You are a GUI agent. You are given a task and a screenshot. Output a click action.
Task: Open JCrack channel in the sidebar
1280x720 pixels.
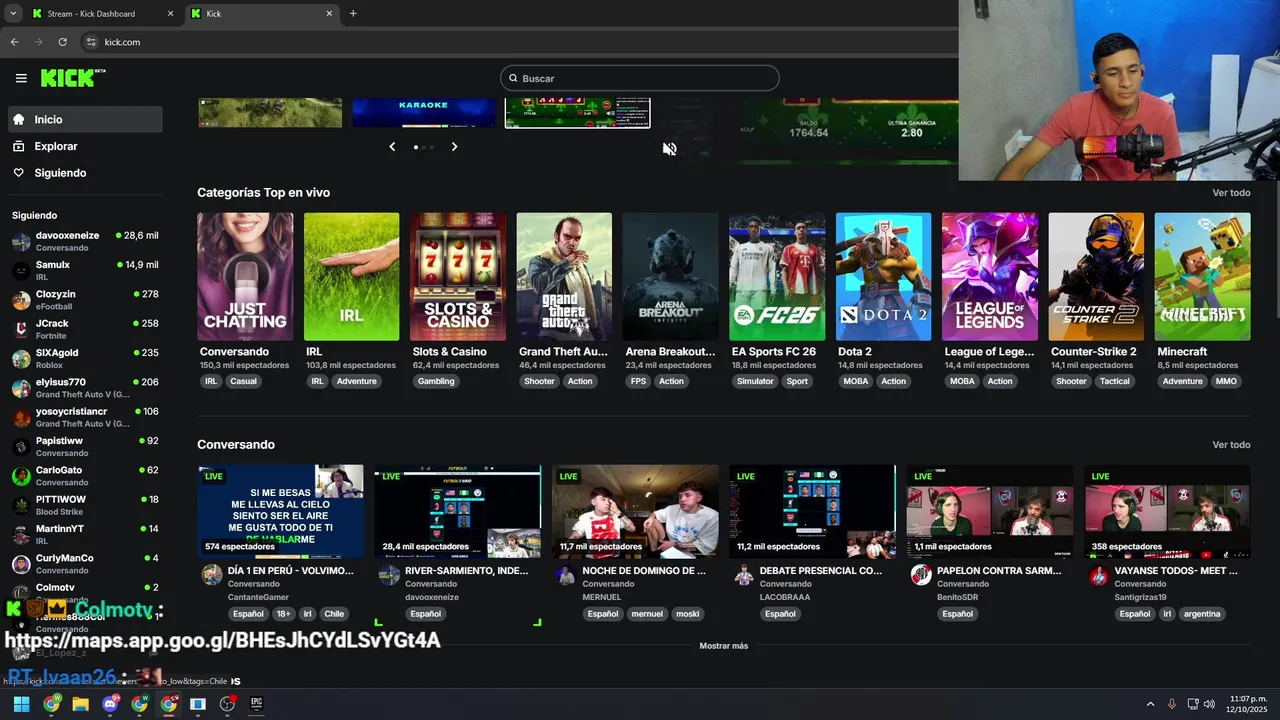(85, 329)
